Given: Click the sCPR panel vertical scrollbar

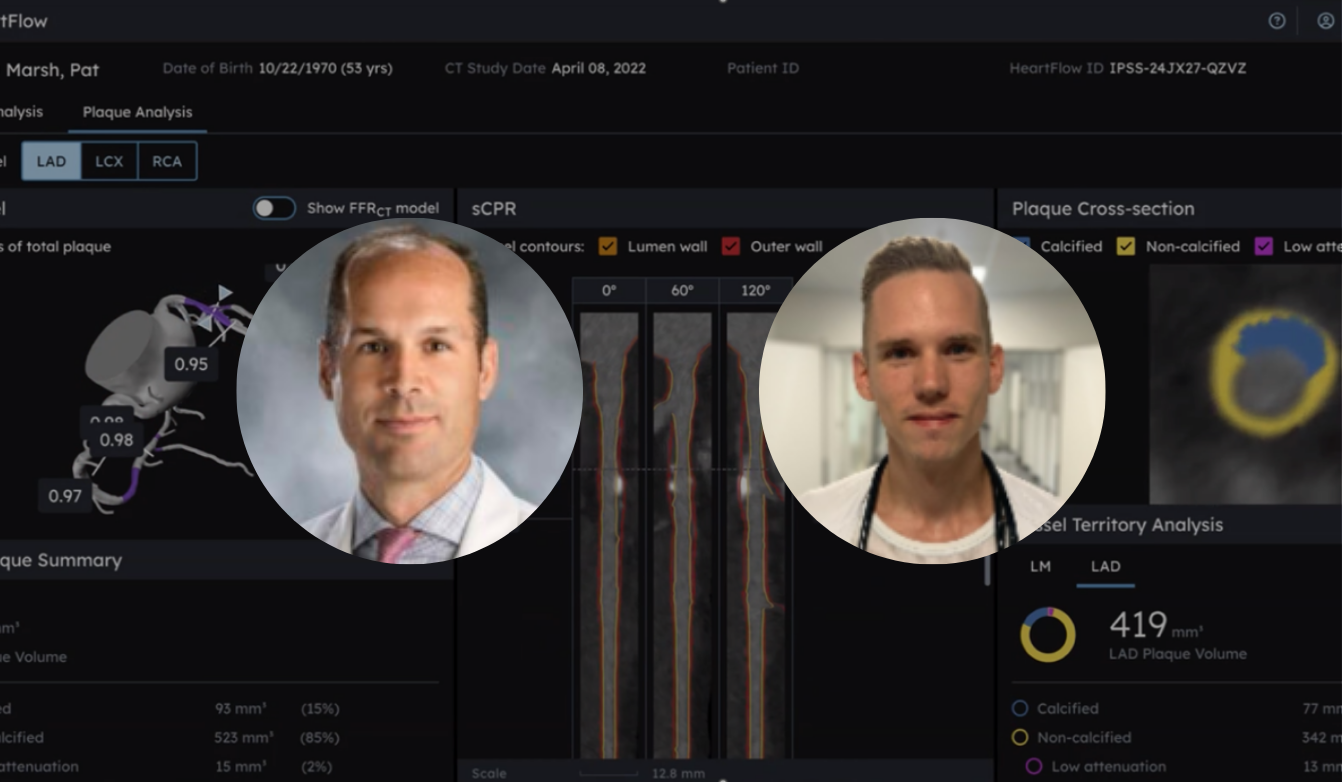Looking at the screenshot, I should click(988, 570).
